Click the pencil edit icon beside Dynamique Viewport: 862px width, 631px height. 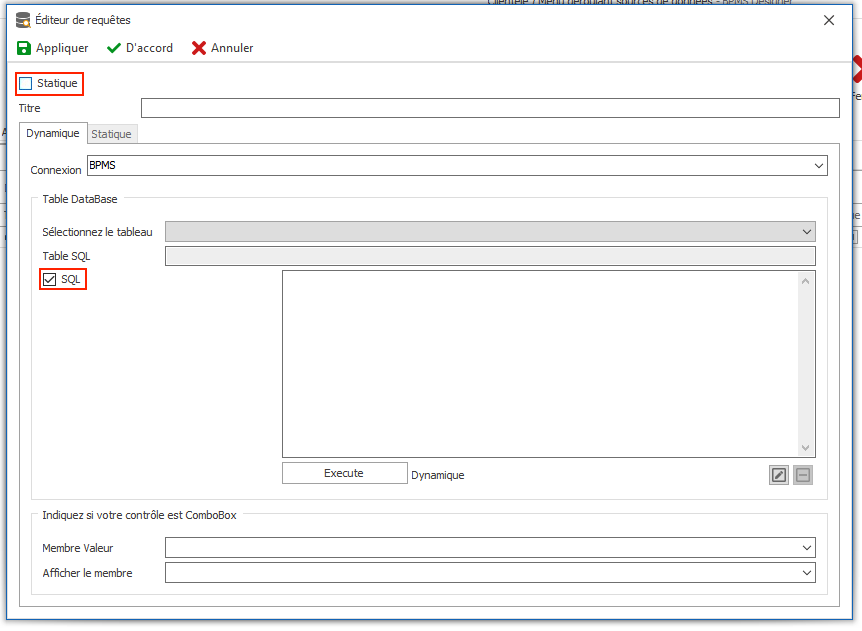pyautogui.click(x=778, y=475)
